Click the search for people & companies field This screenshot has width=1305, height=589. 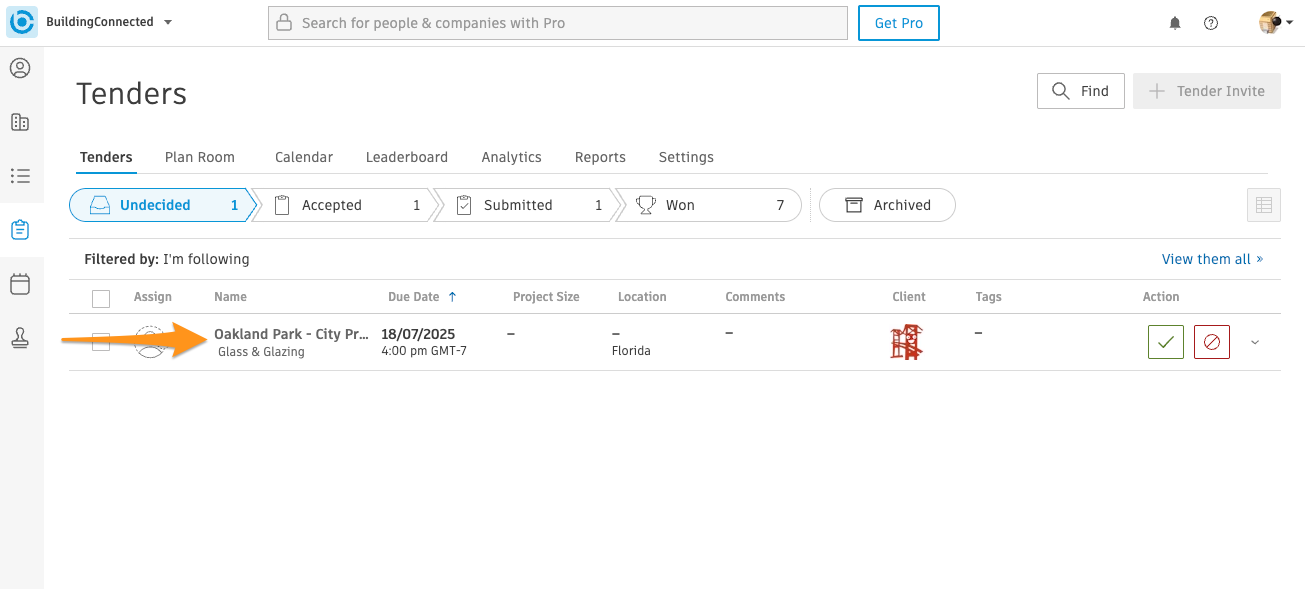point(558,23)
